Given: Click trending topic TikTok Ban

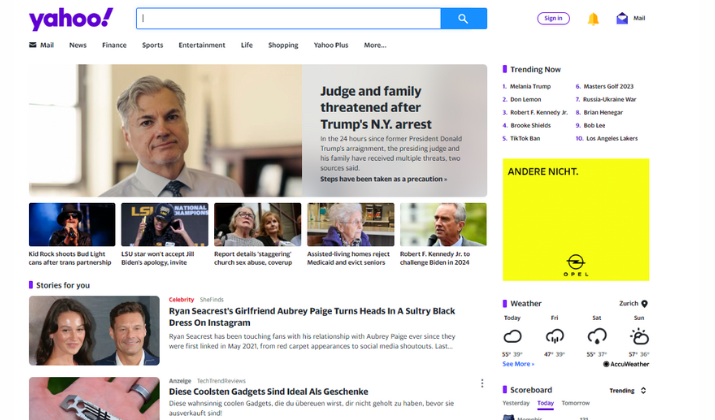Looking at the screenshot, I should (x=525, y=139).
